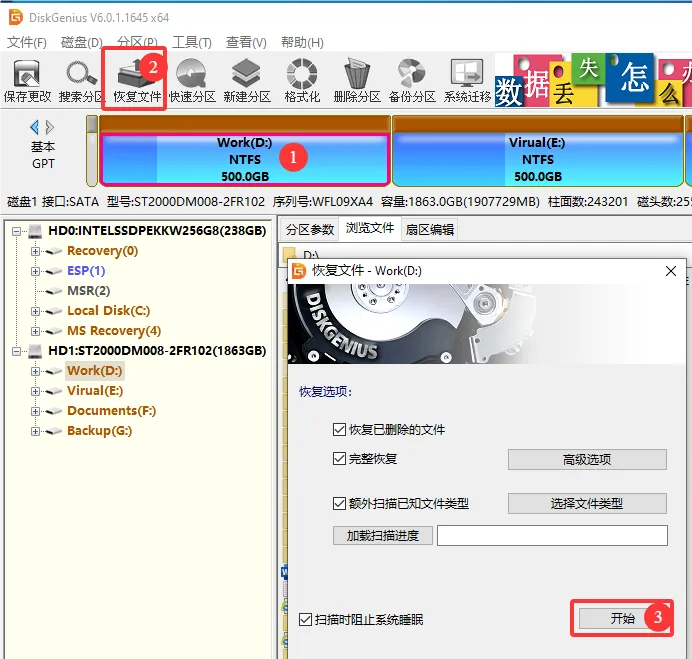Click the HD0 Intel SSD disk icon
The height and width of the screenshot is (659, 692).
[x=35, y=231]
